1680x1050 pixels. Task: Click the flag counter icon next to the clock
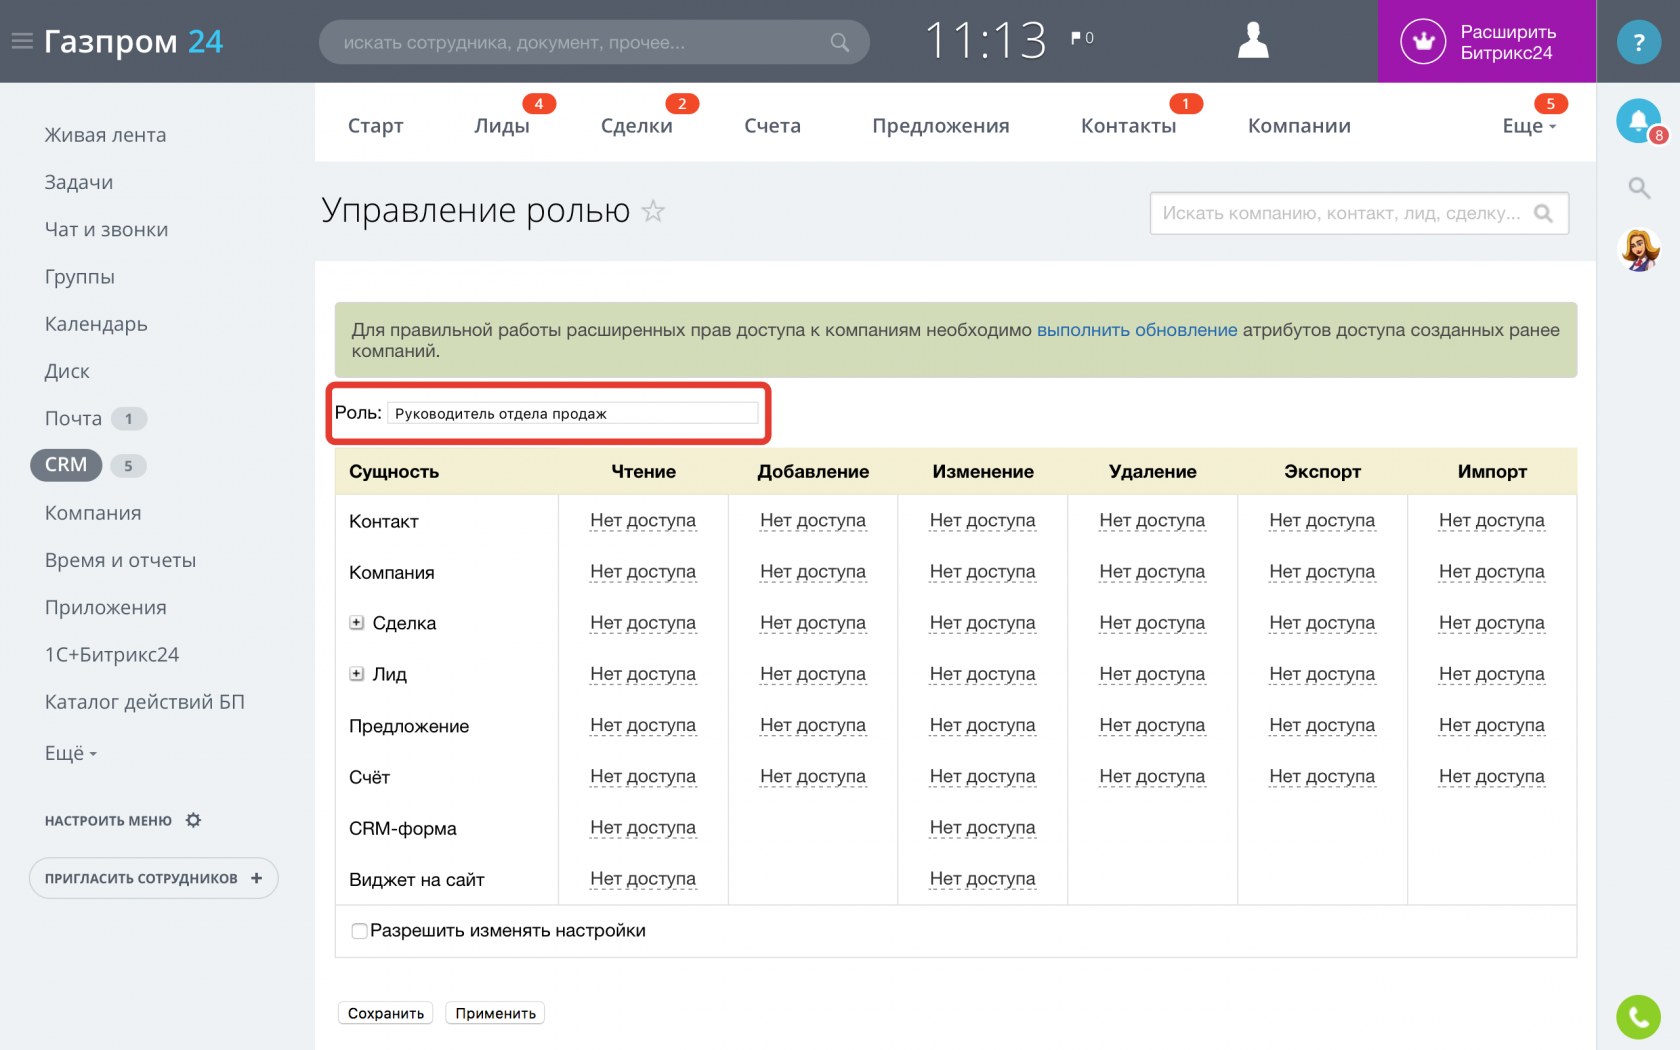(x=1082, y=38)
